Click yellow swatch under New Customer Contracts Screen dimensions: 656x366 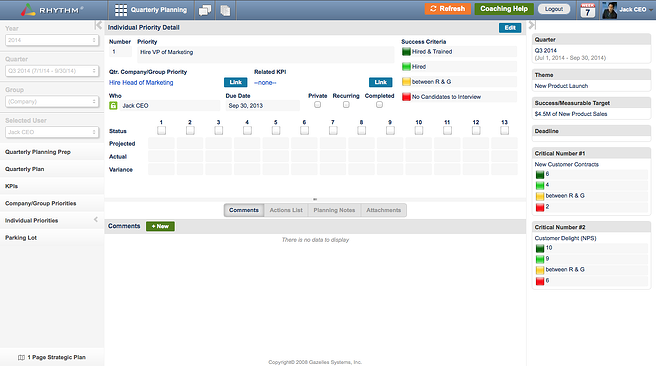click(x=540, y=196)
